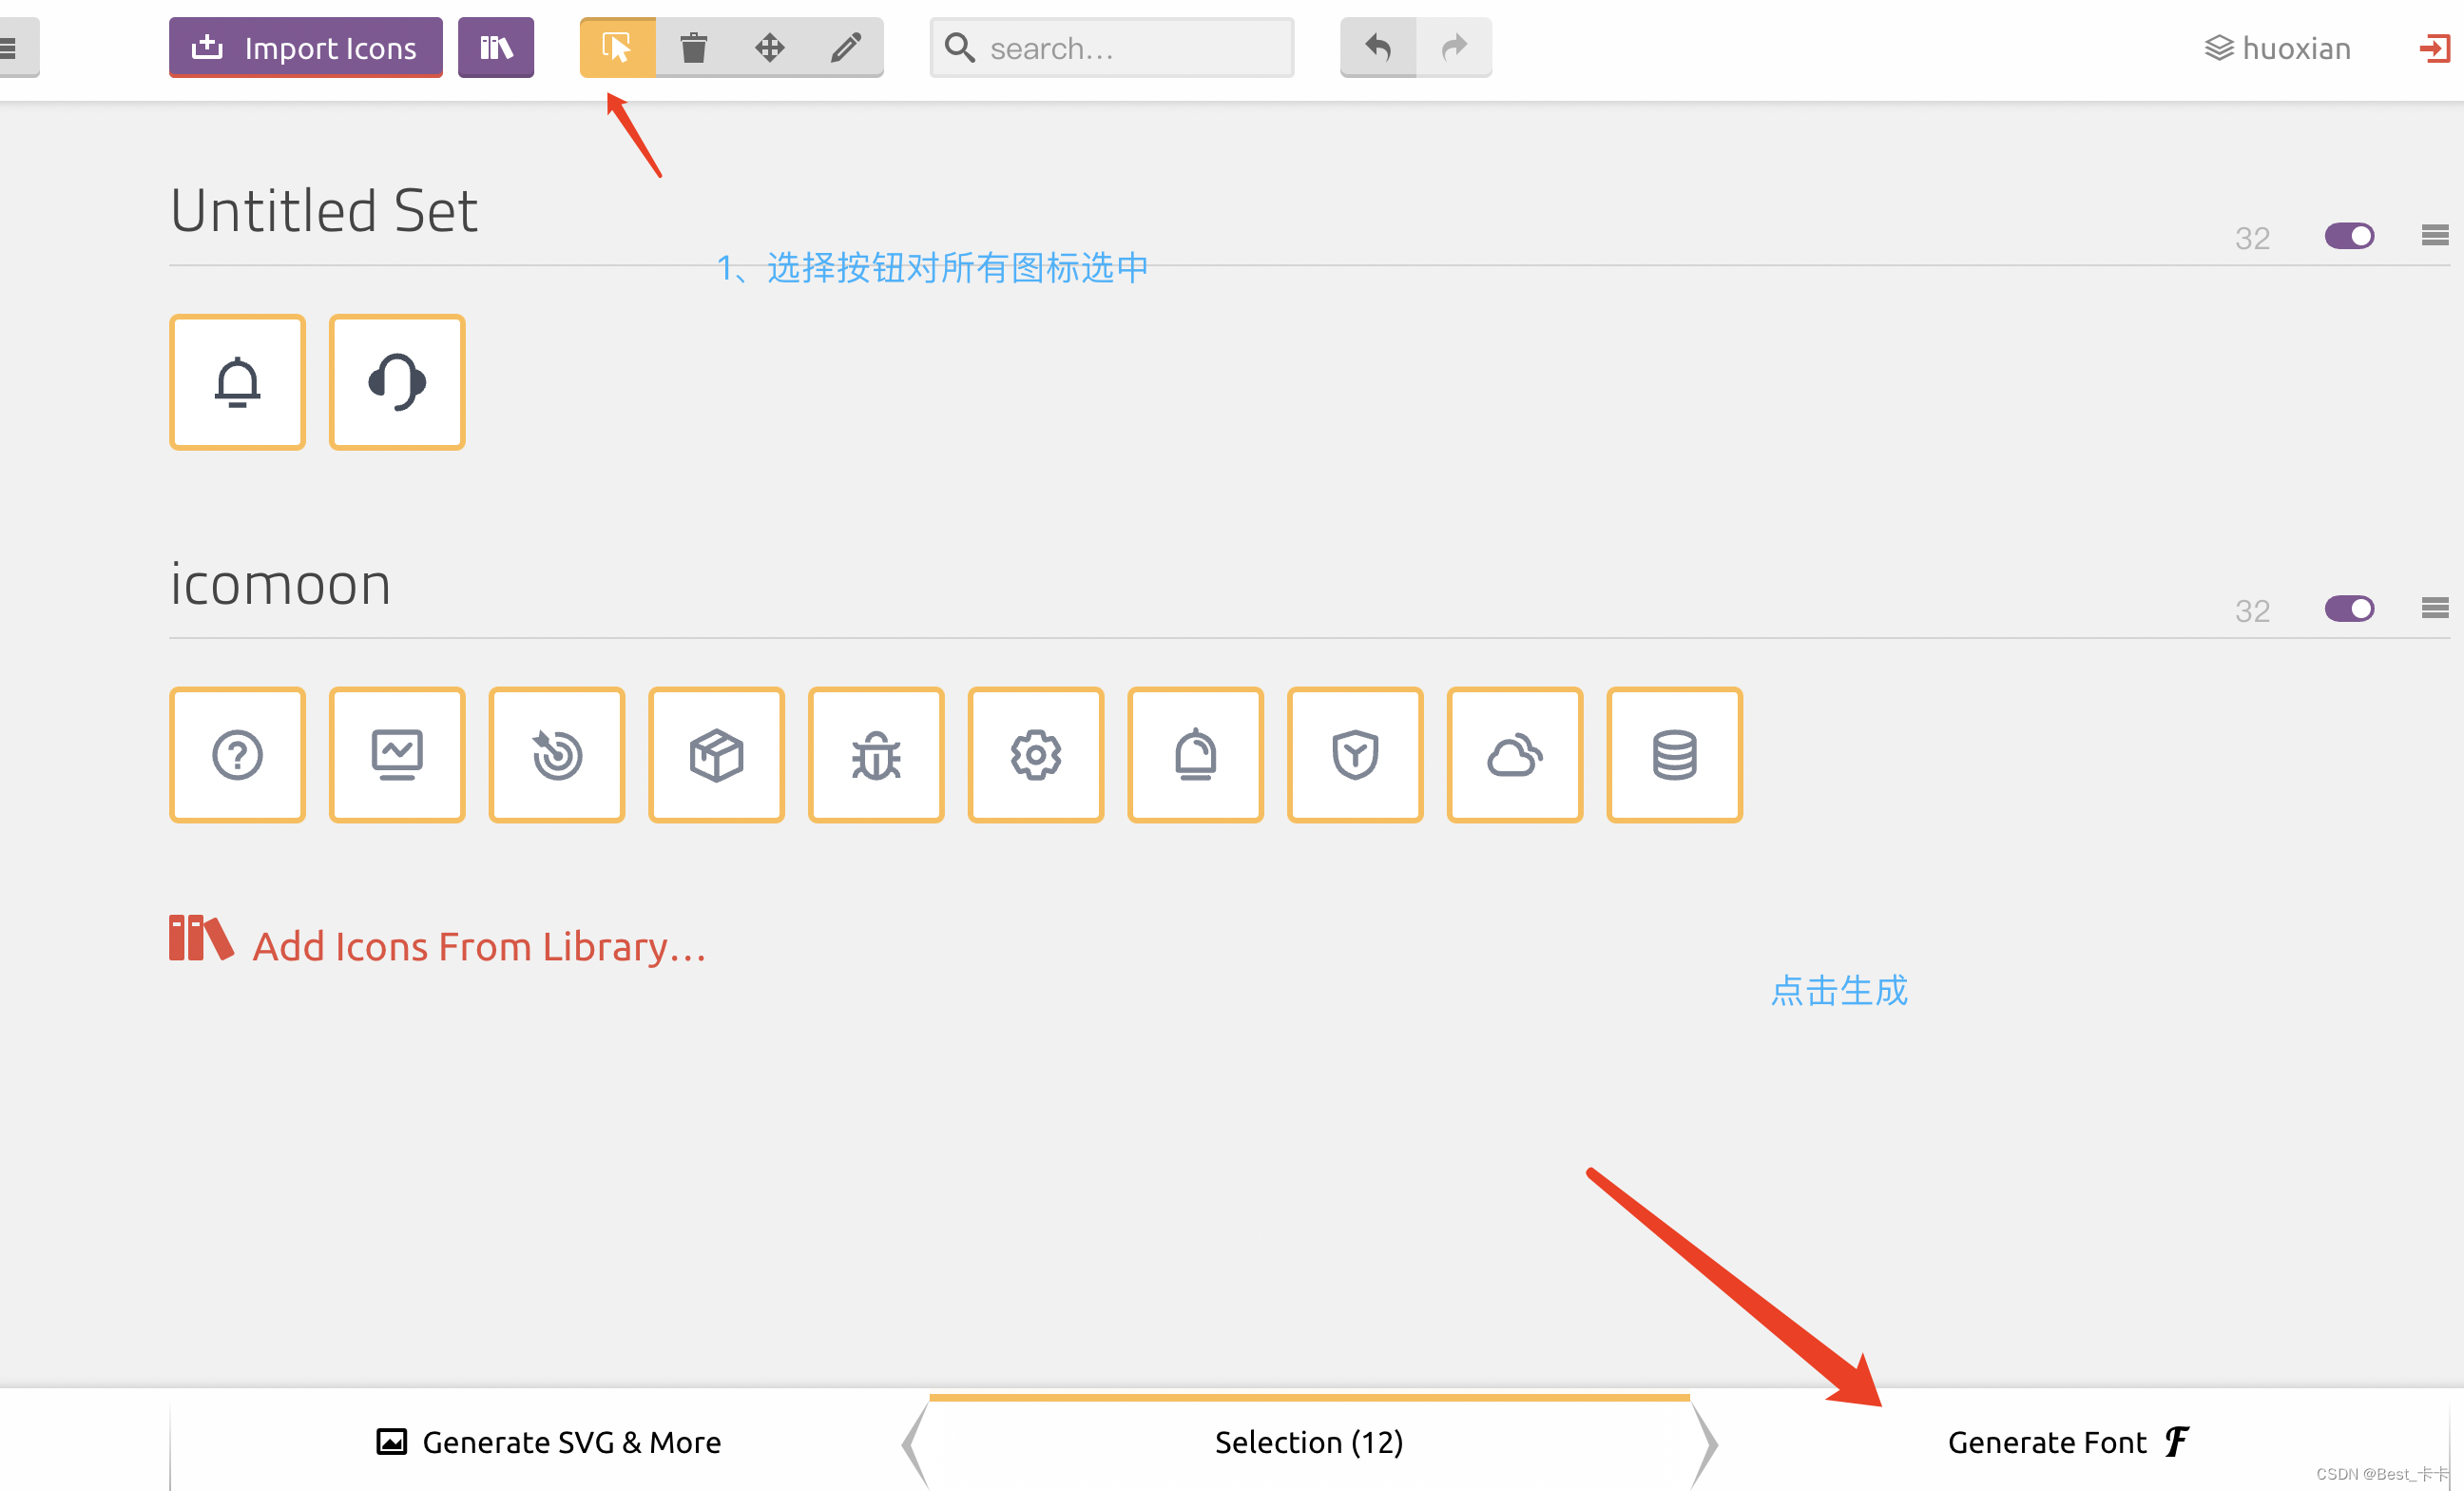Open Generate Font tab
Image resolution: width=2464 pixels, height=1491 pixels.
click(x=2068, y=1442)
